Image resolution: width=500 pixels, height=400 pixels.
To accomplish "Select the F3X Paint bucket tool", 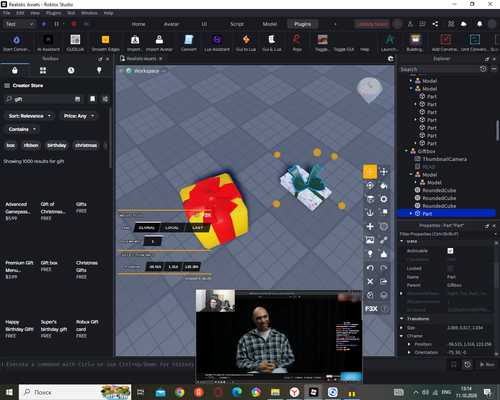I will [384, 185].
